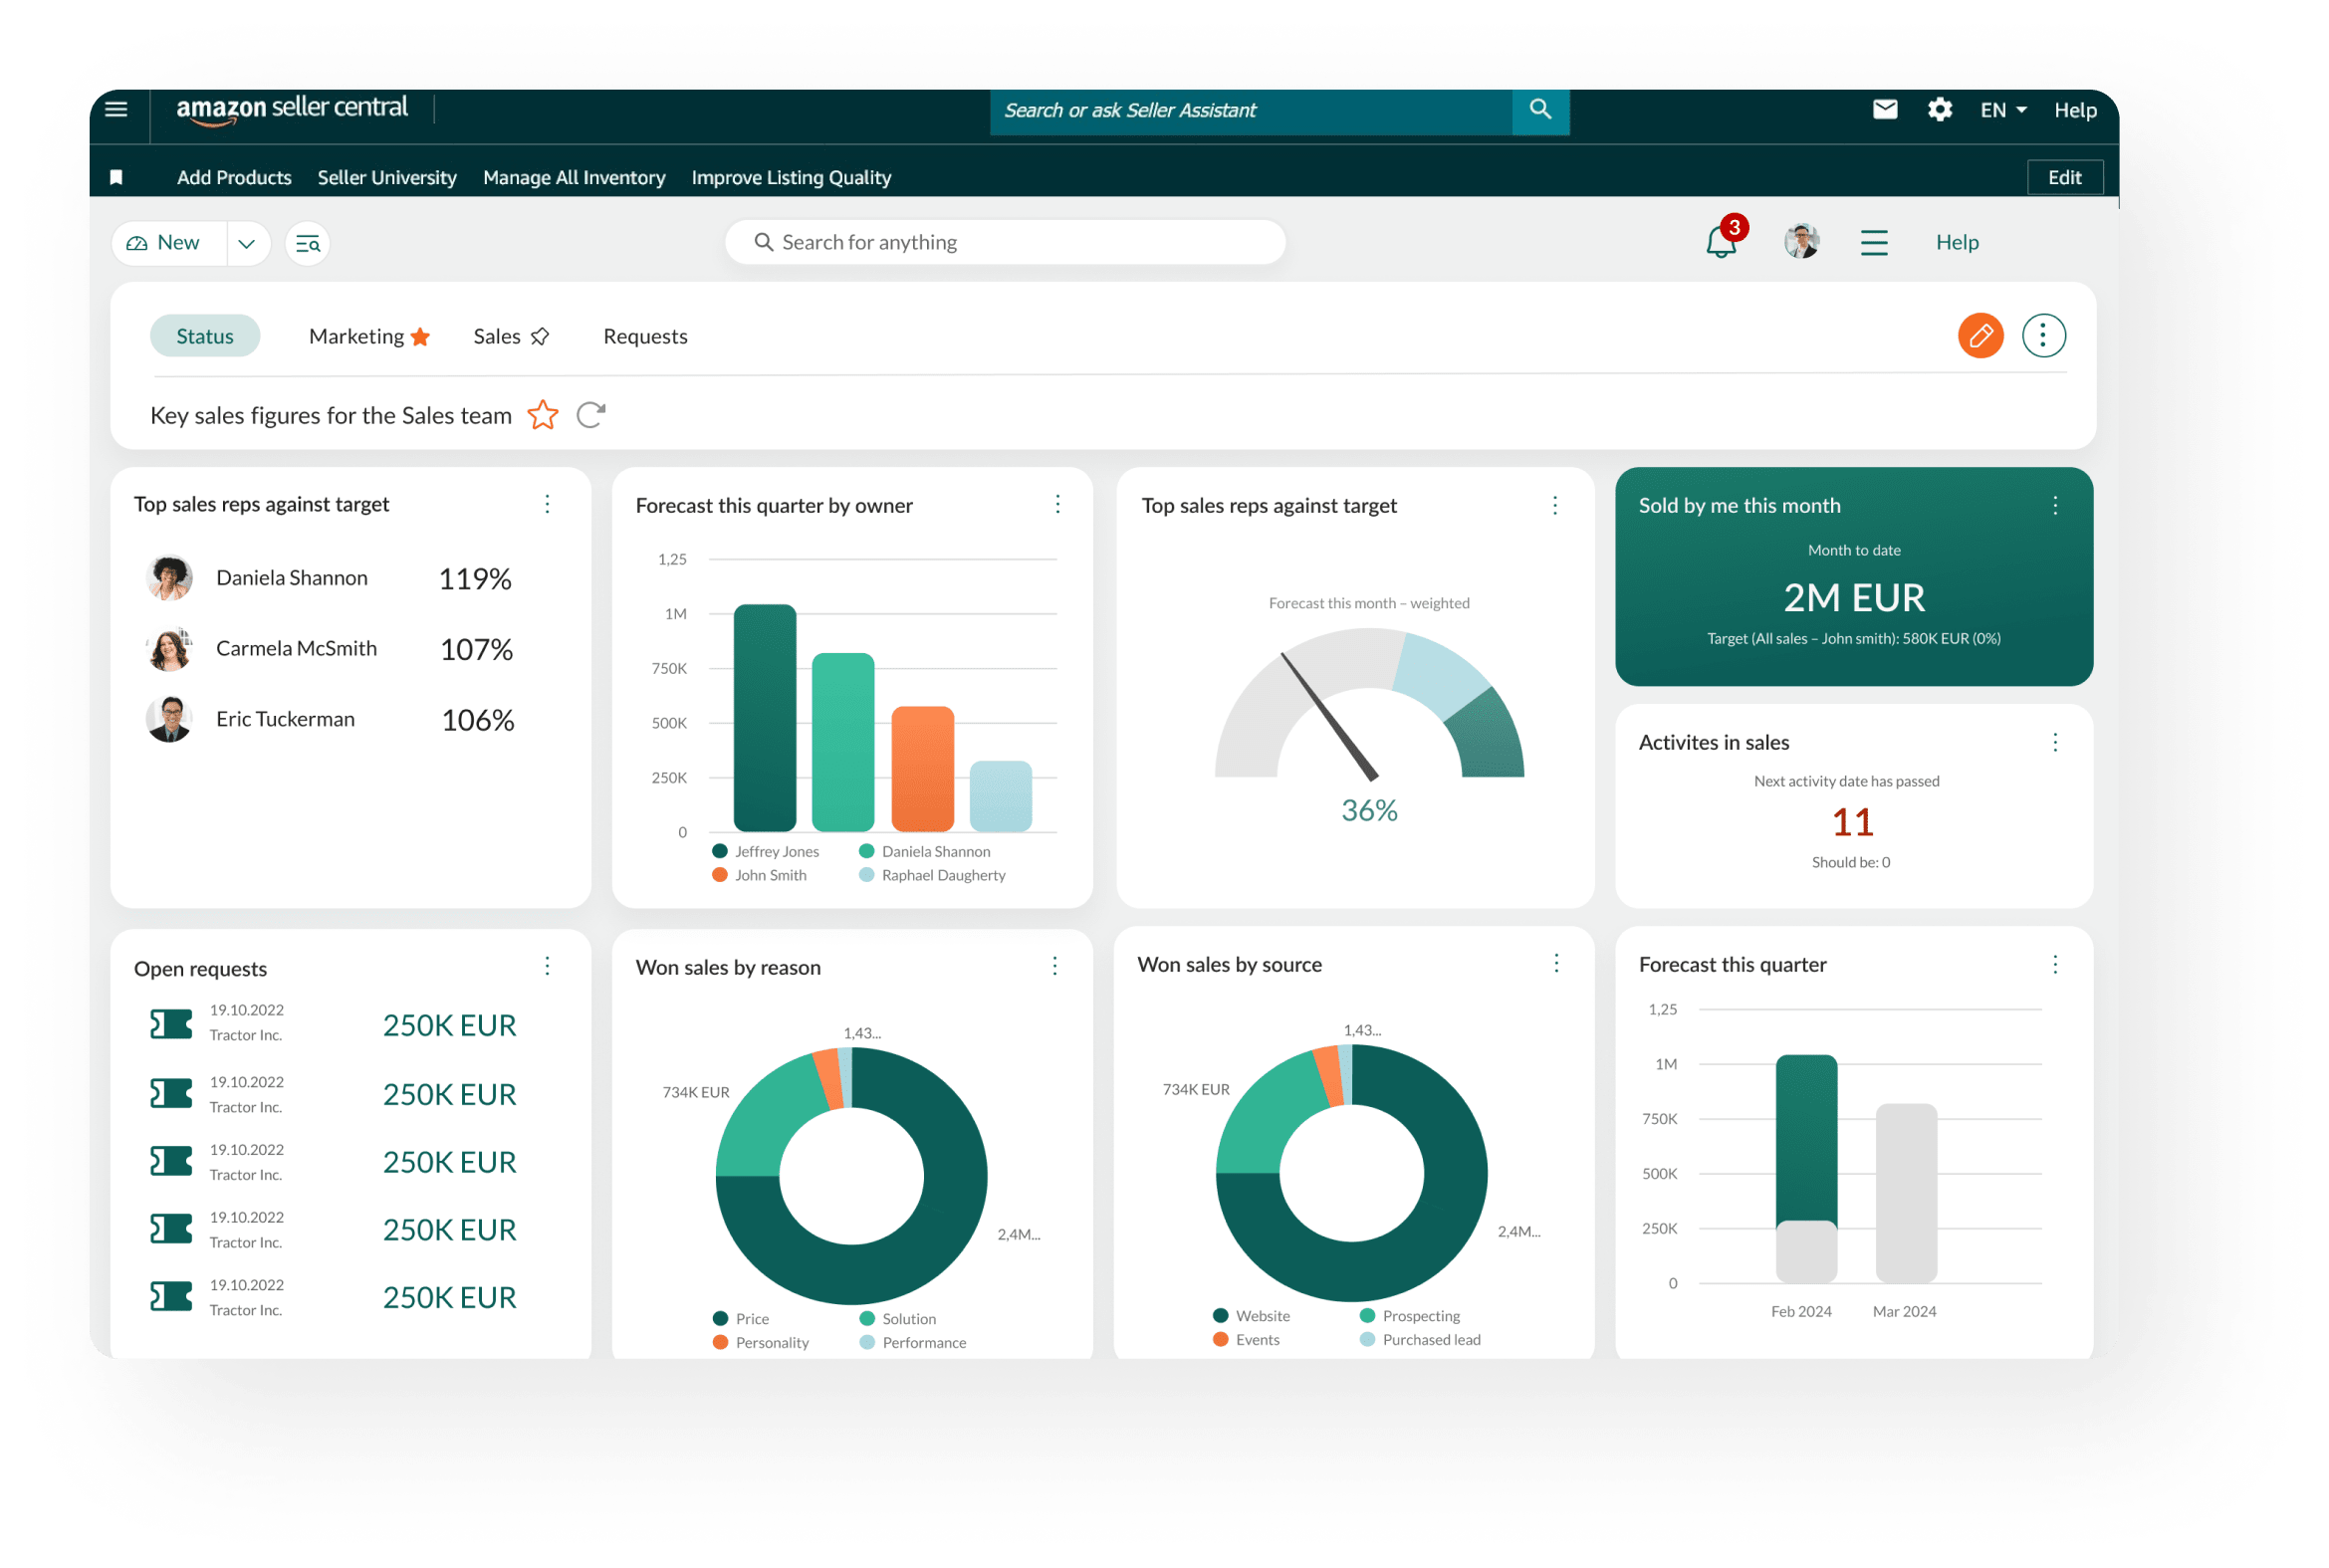This screenshot has height=1568, width=2329.
Task: Click the orange pencil edit dashboard button
Action: [1980, 336]
